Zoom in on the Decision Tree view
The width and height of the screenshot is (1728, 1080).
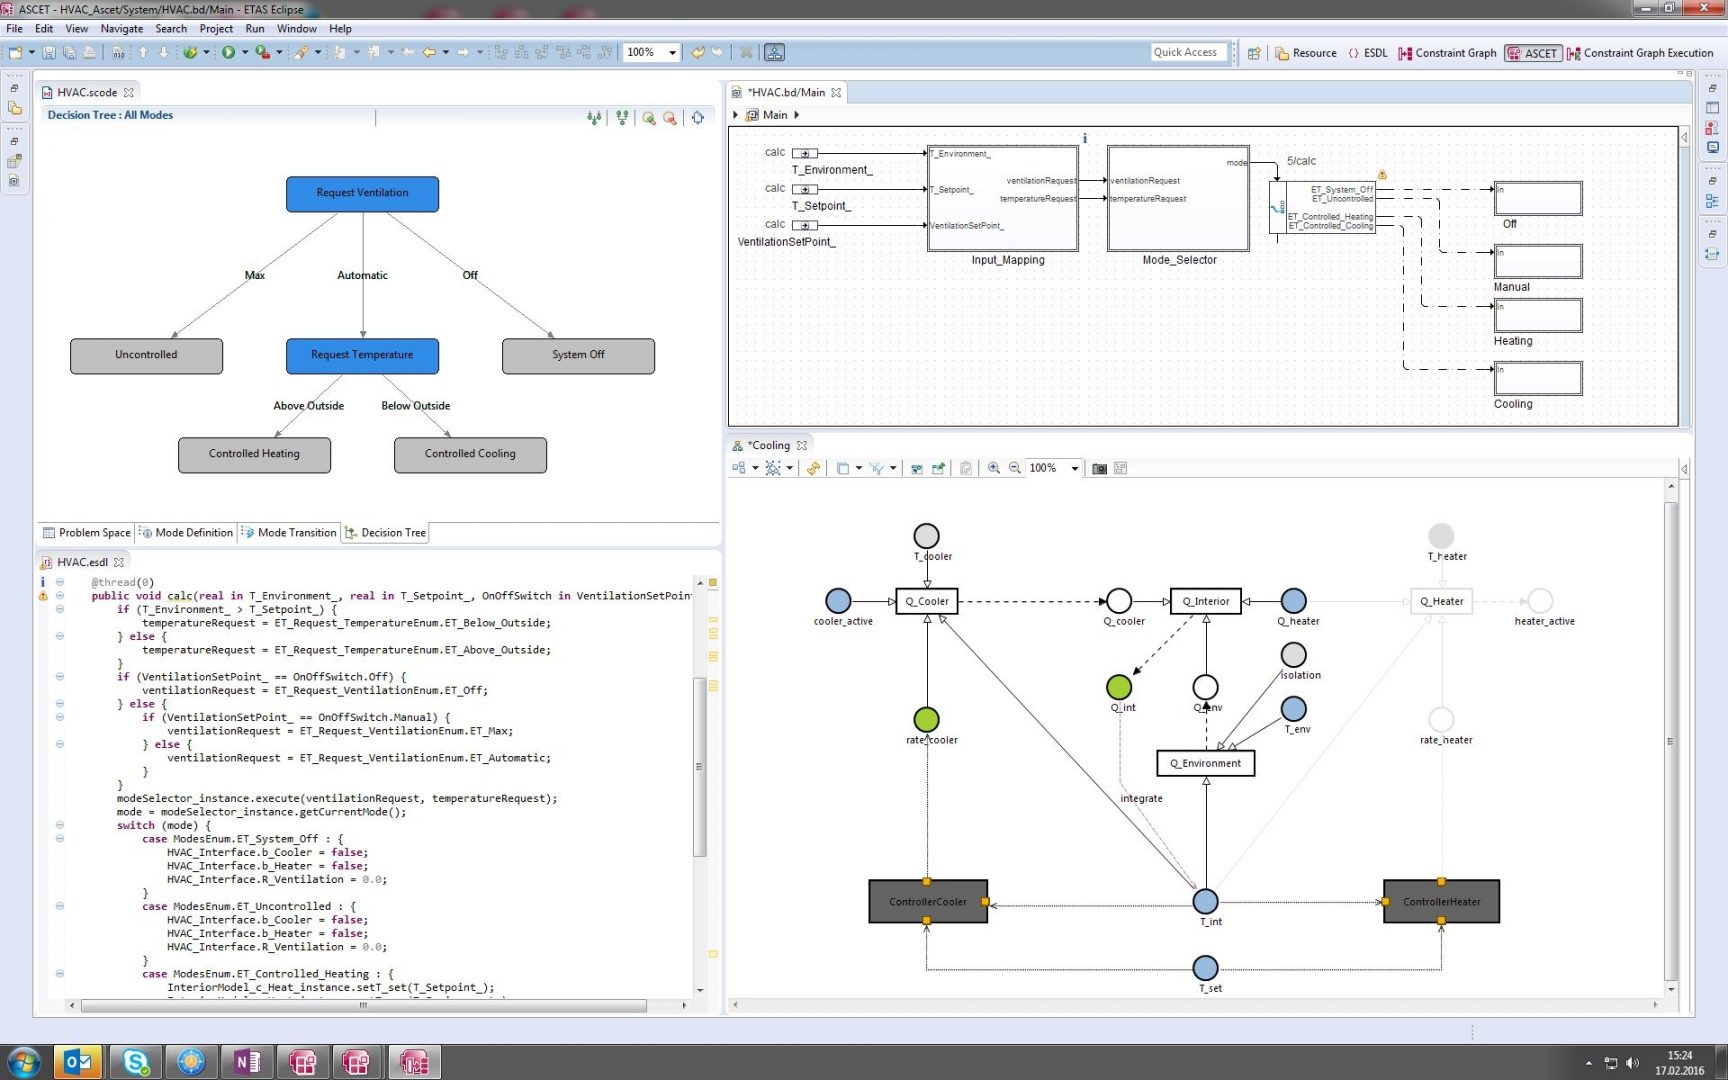click(x=648, y=118)
